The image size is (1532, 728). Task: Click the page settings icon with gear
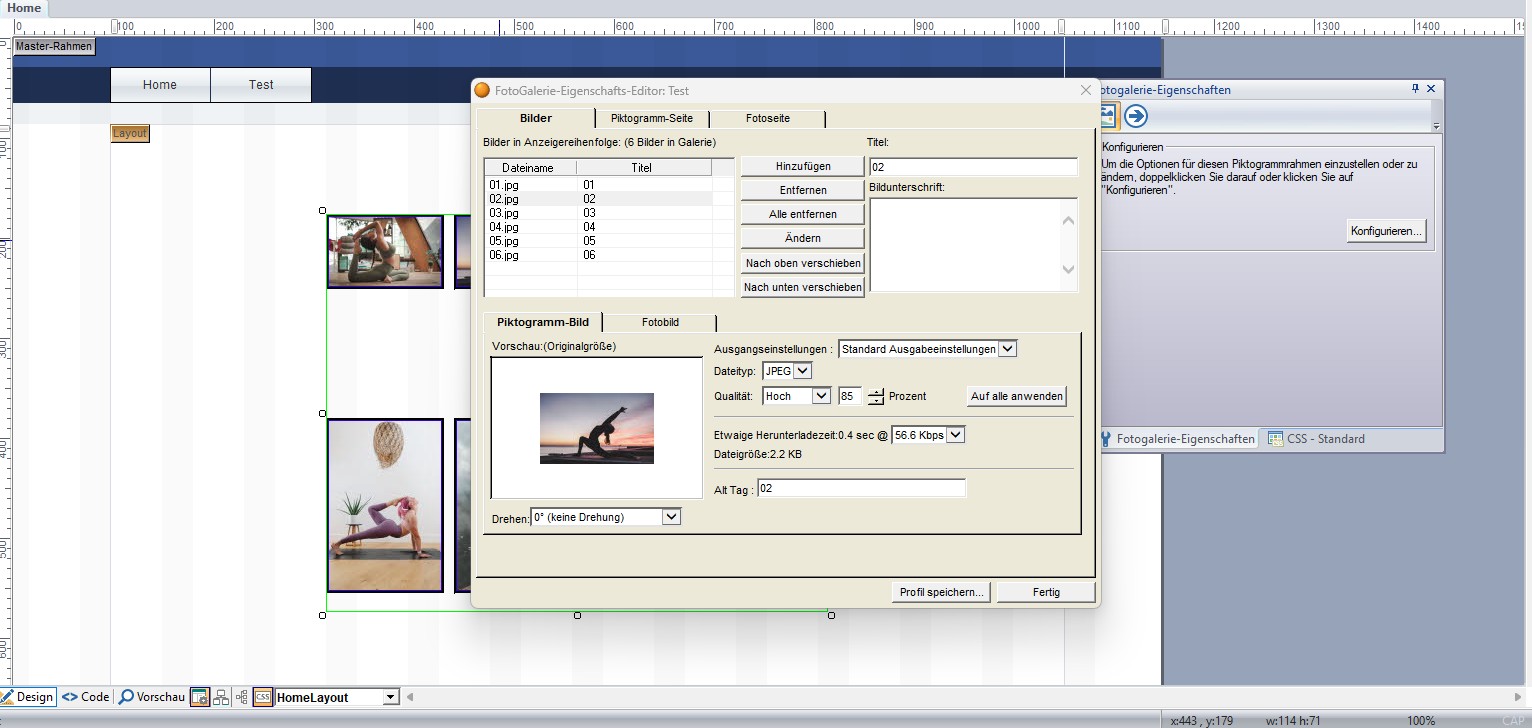(199, 697)
